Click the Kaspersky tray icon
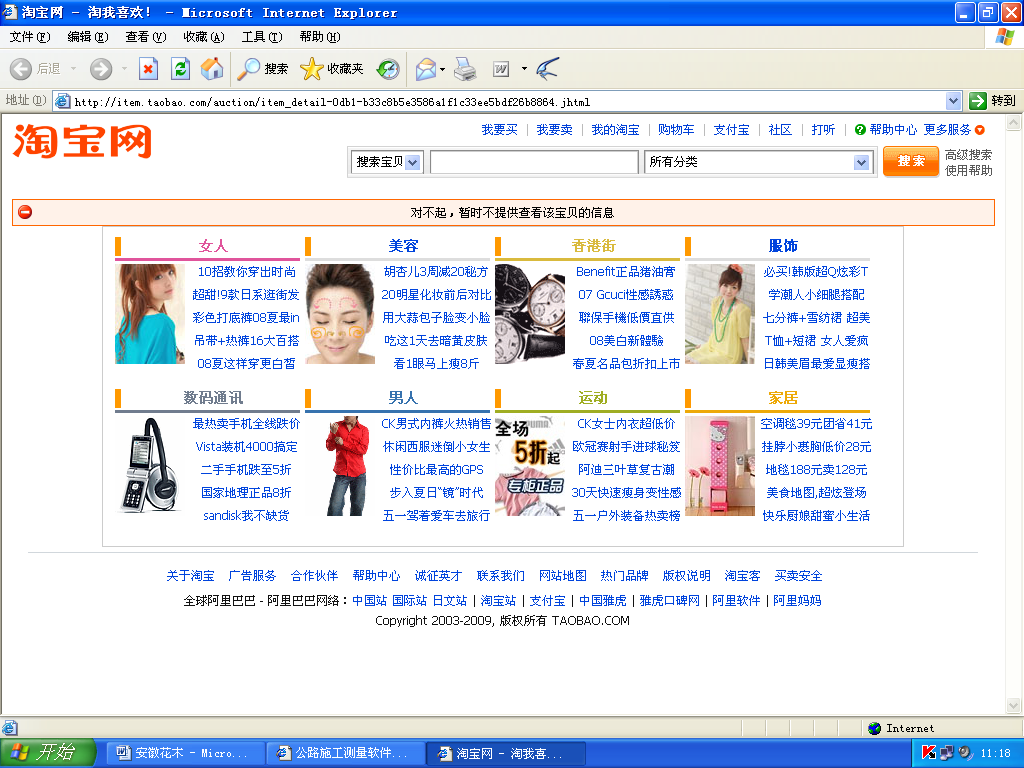Image resolution: width=1024 pixels, height=768 pixels. click(929, 752)
